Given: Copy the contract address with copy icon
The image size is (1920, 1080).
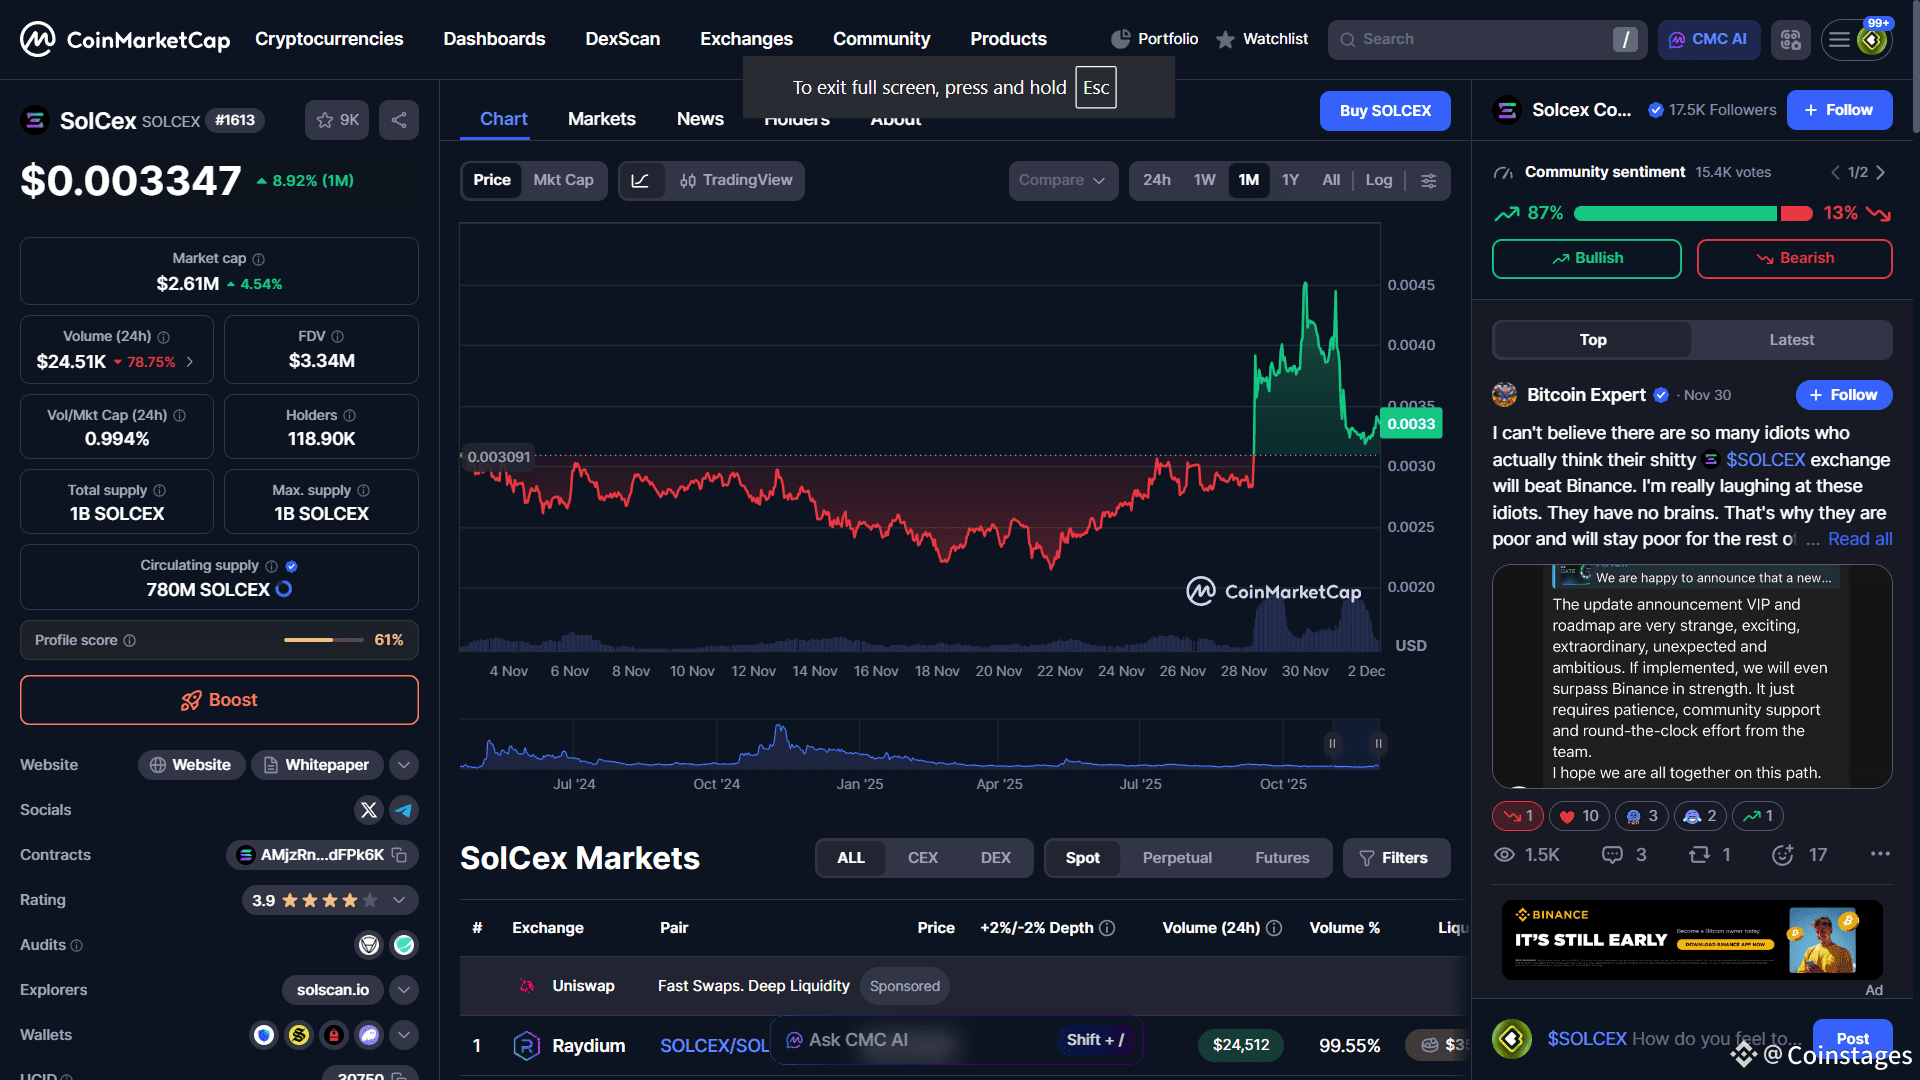Looking at the screenshot, I should [400, 855].
